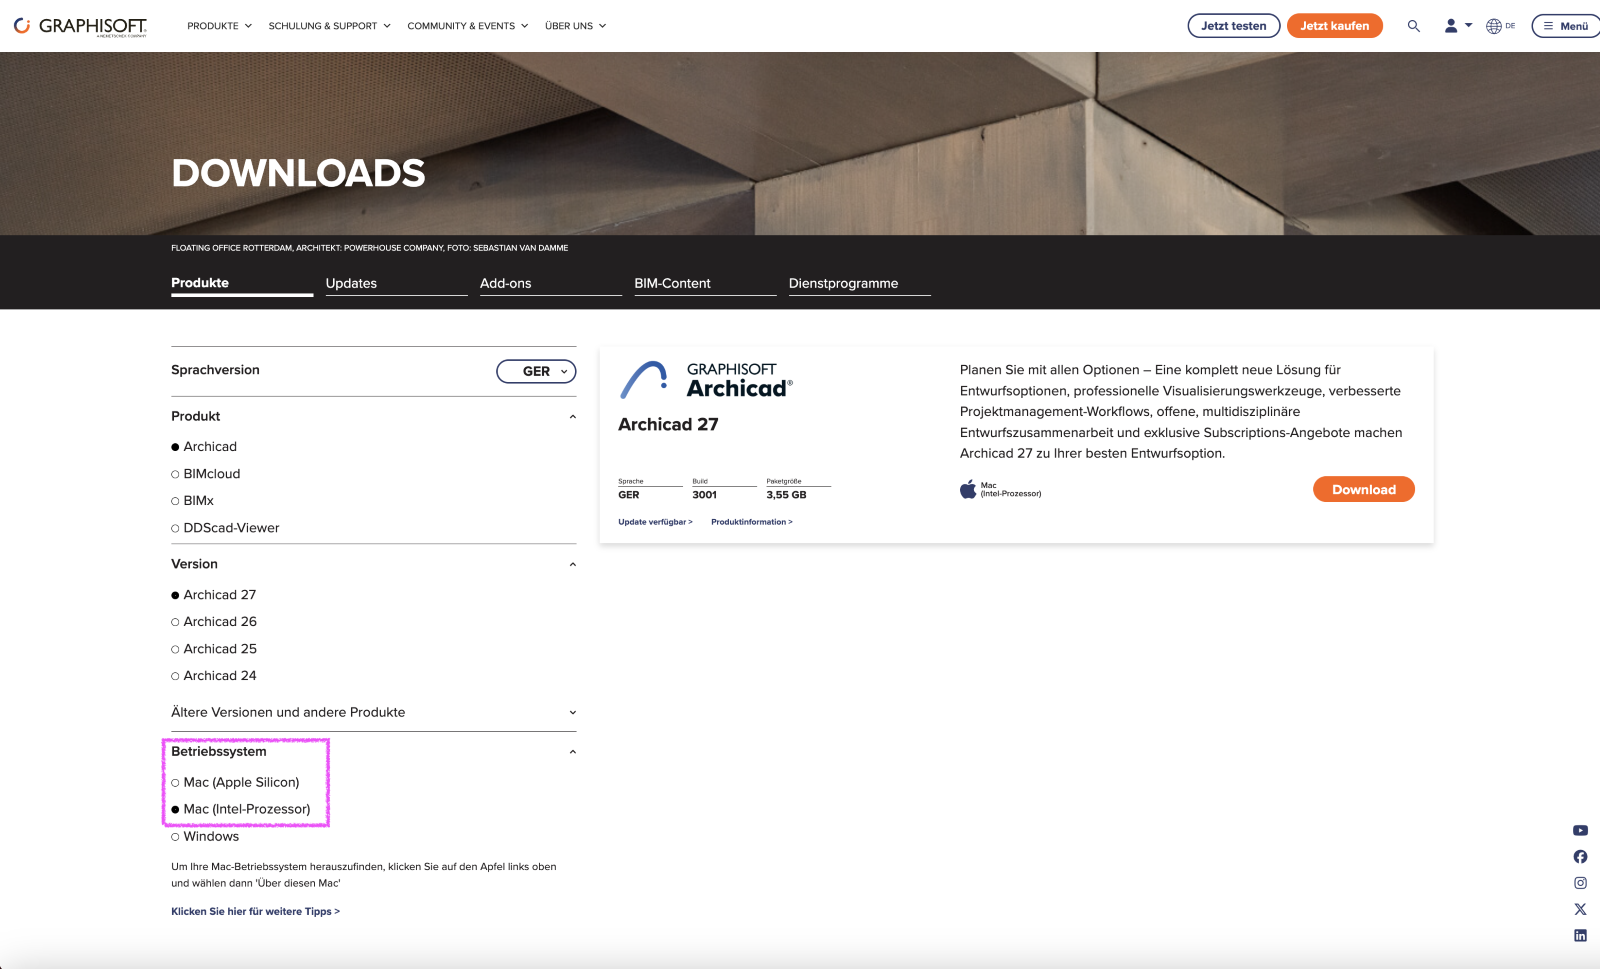Viewport: 1600px width, 969px height.
Task: Switch to the BIM-Content tab
Action: pyautogui.click(x=705, y=284)
